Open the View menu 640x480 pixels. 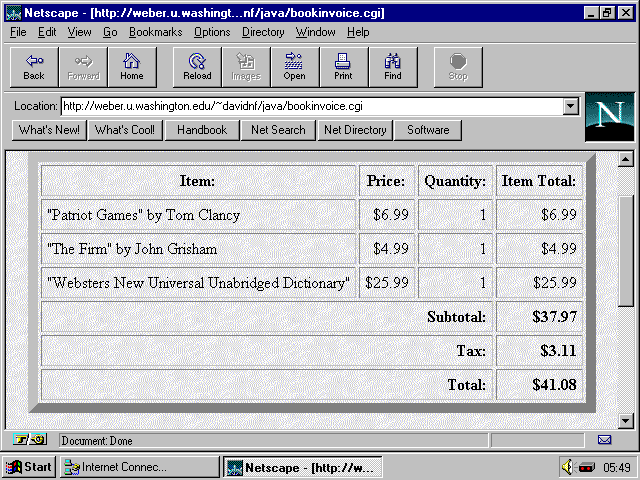(x=79, y=32)
